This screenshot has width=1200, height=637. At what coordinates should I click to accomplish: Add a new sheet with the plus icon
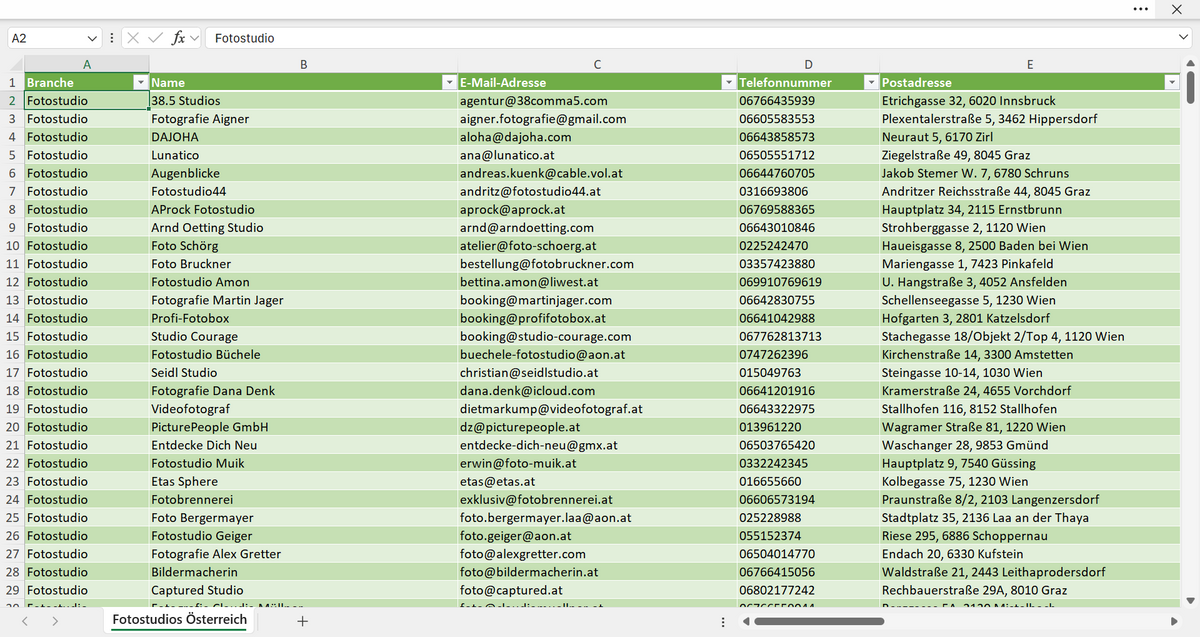pos(302,621)
